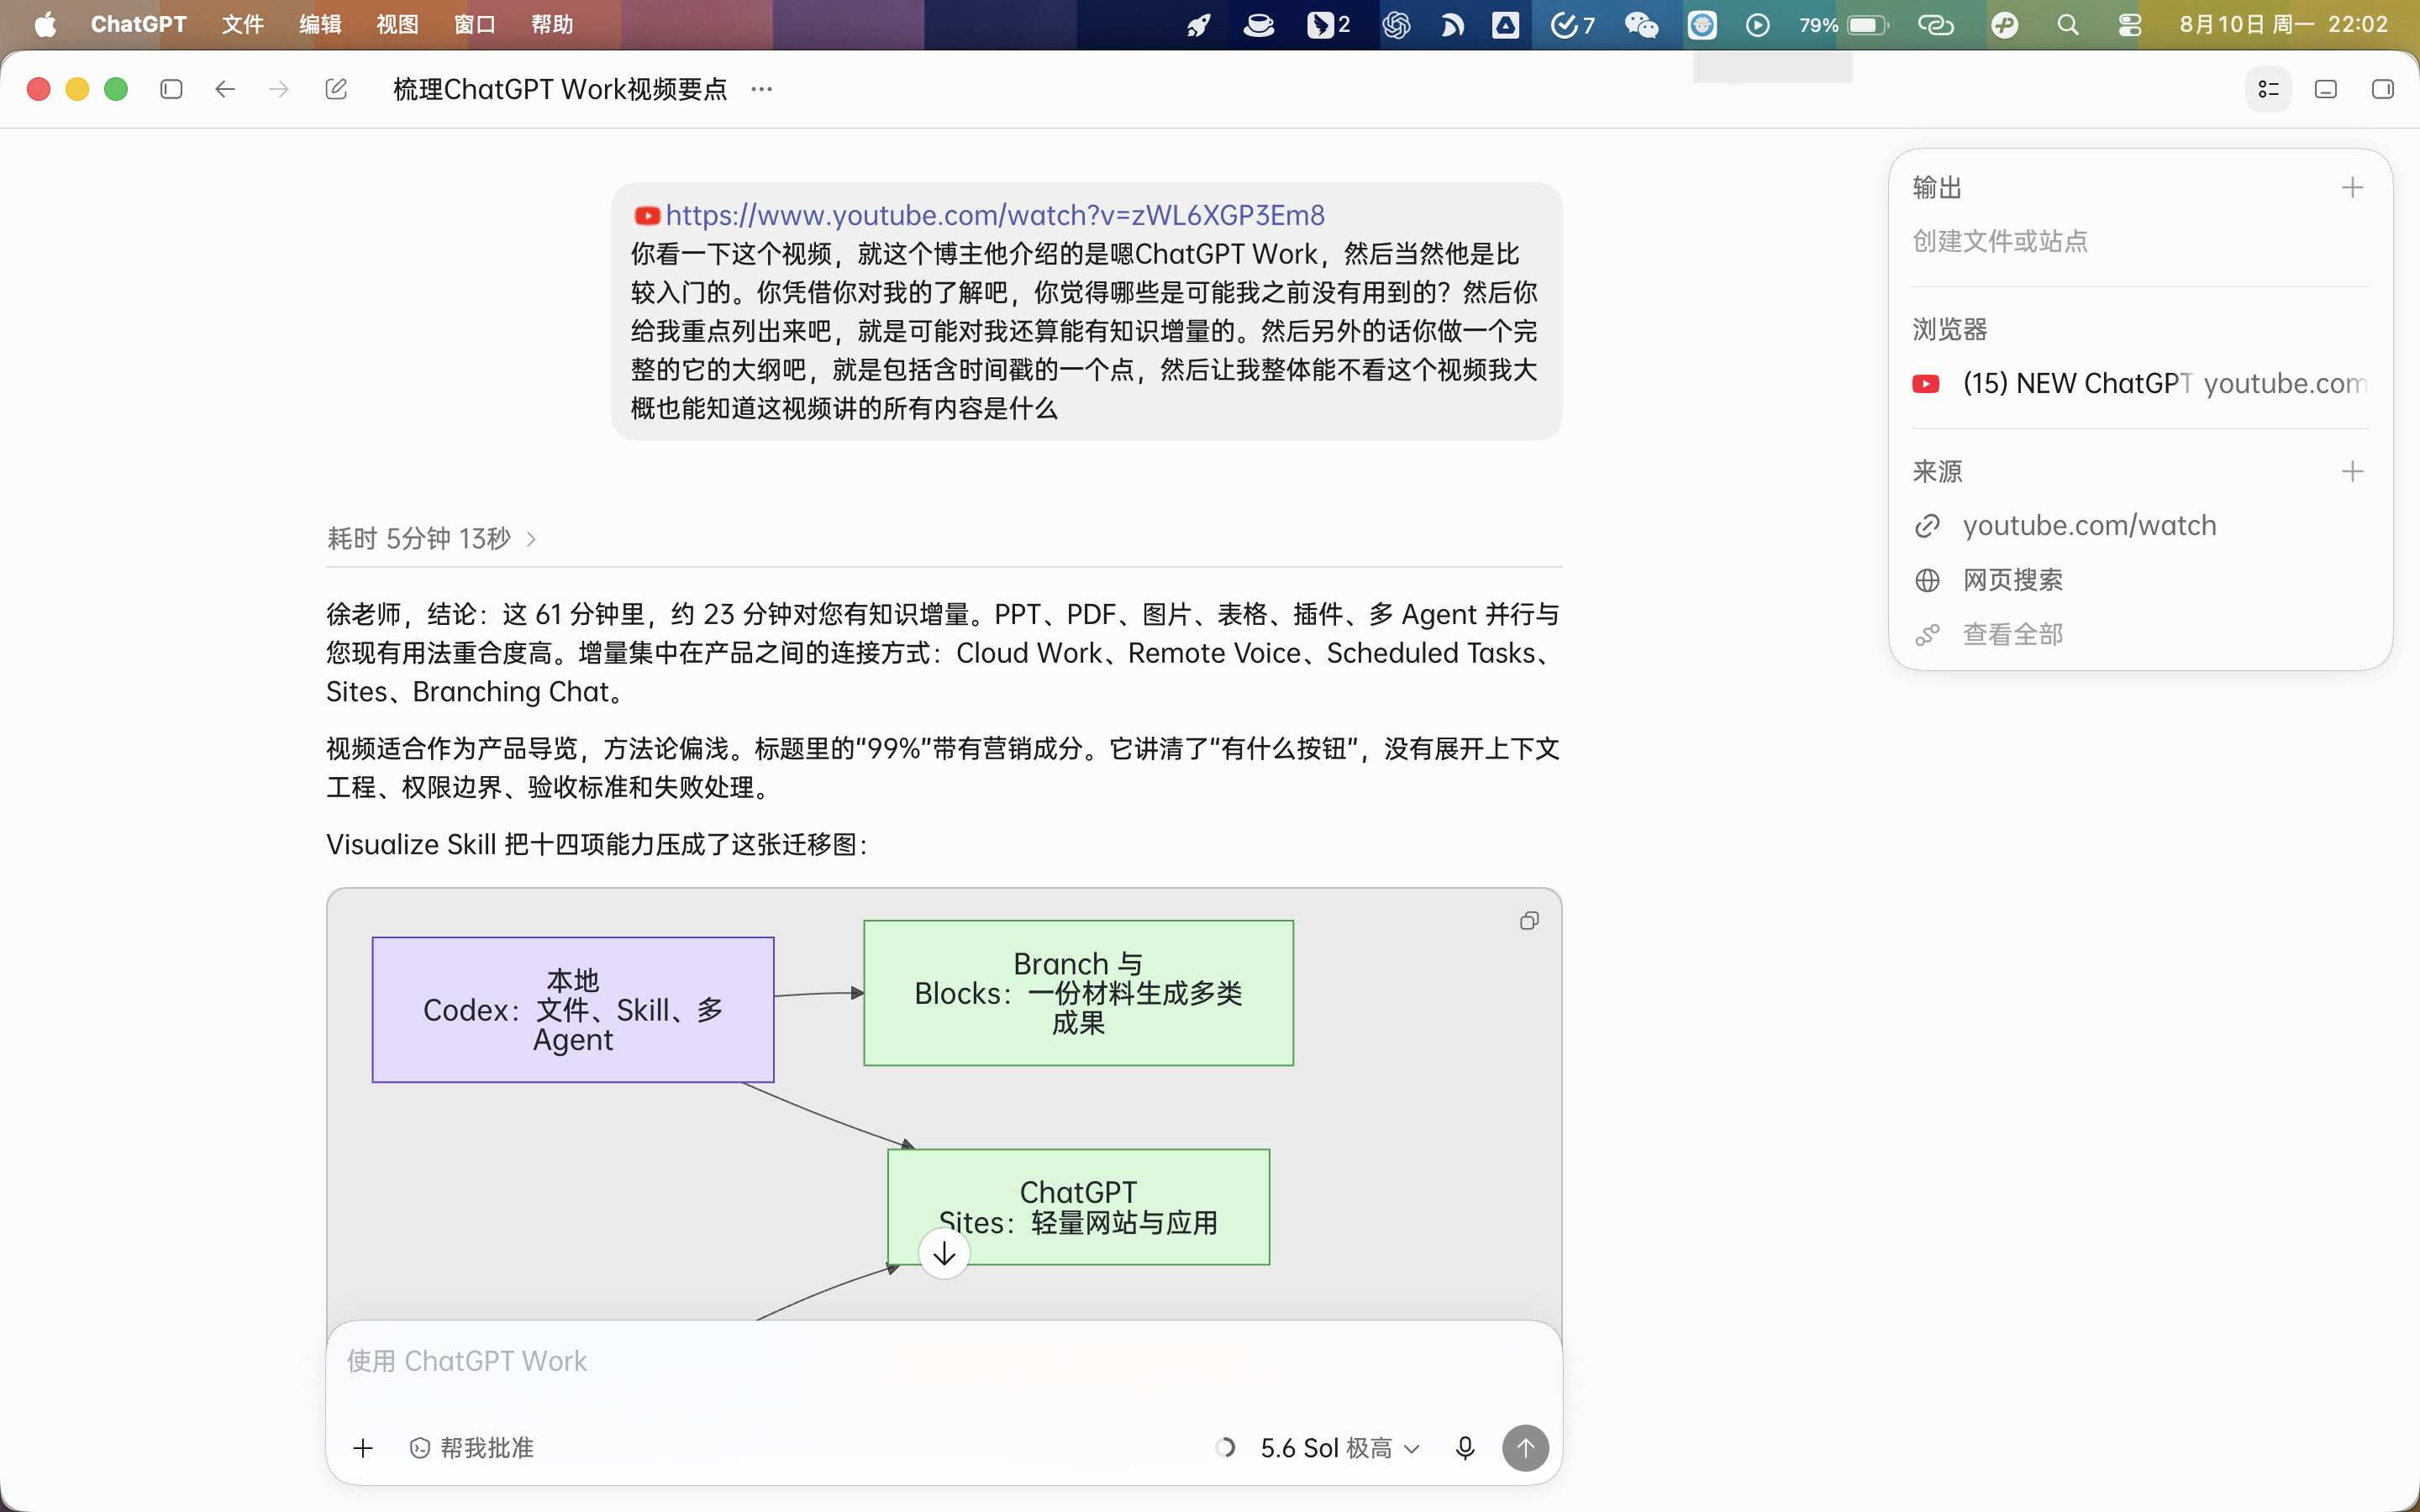Click the link chain menu bar icon
The image size is (2420, 1512).
pyautogui.click(x=1935, y=25)
